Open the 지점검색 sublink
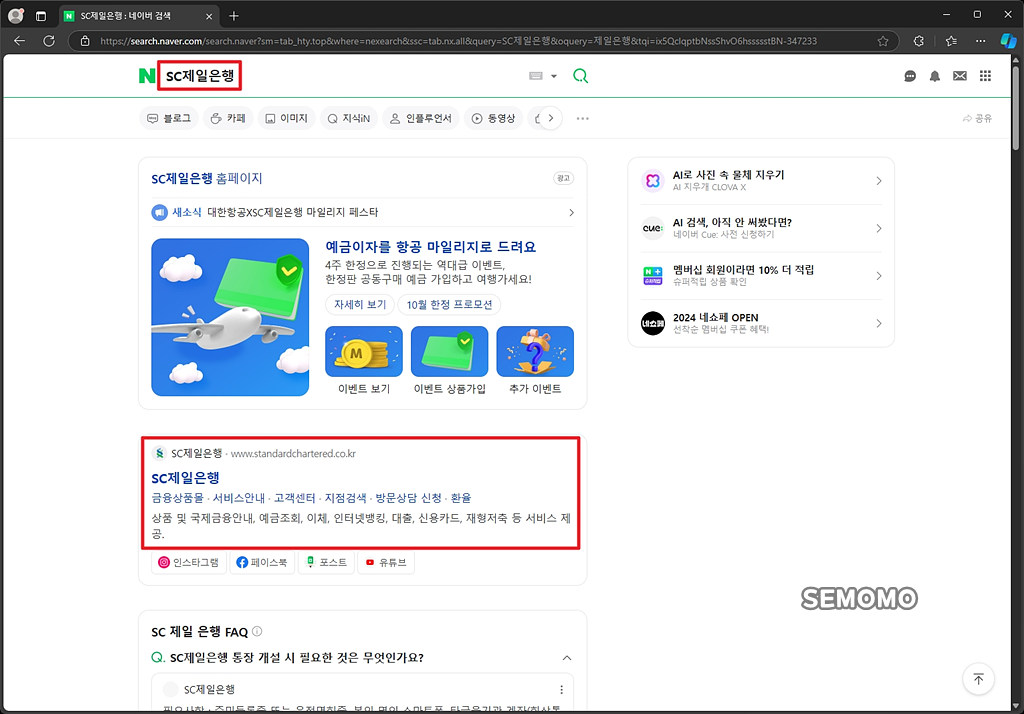1024x714 pixels. [x=345, y=498]
